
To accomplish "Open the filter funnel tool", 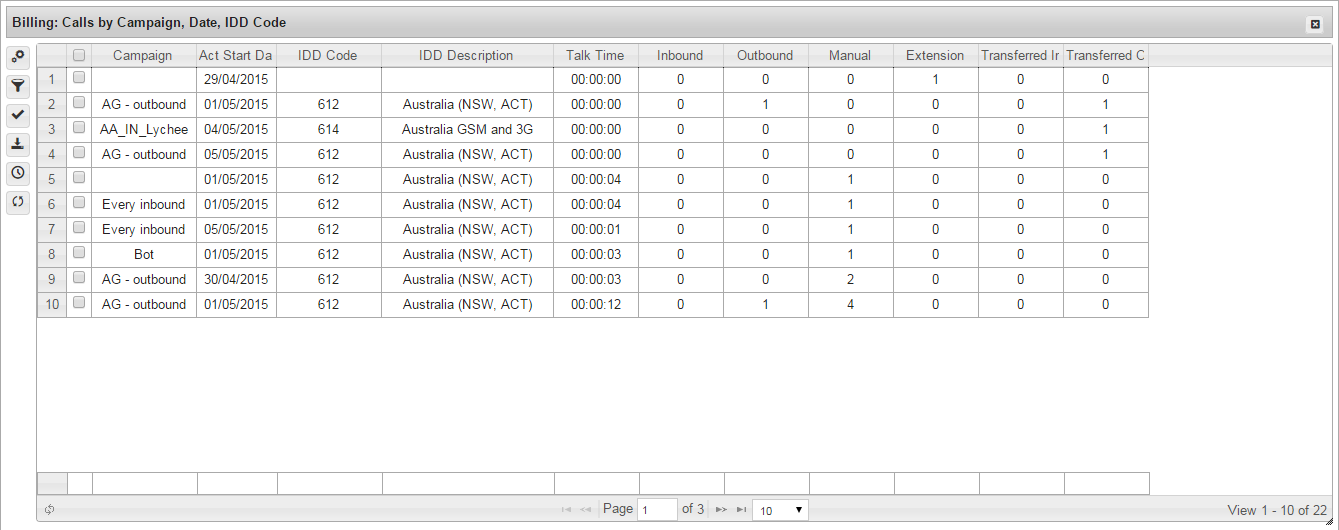I will pyautogui.click(x=18, y=86).
